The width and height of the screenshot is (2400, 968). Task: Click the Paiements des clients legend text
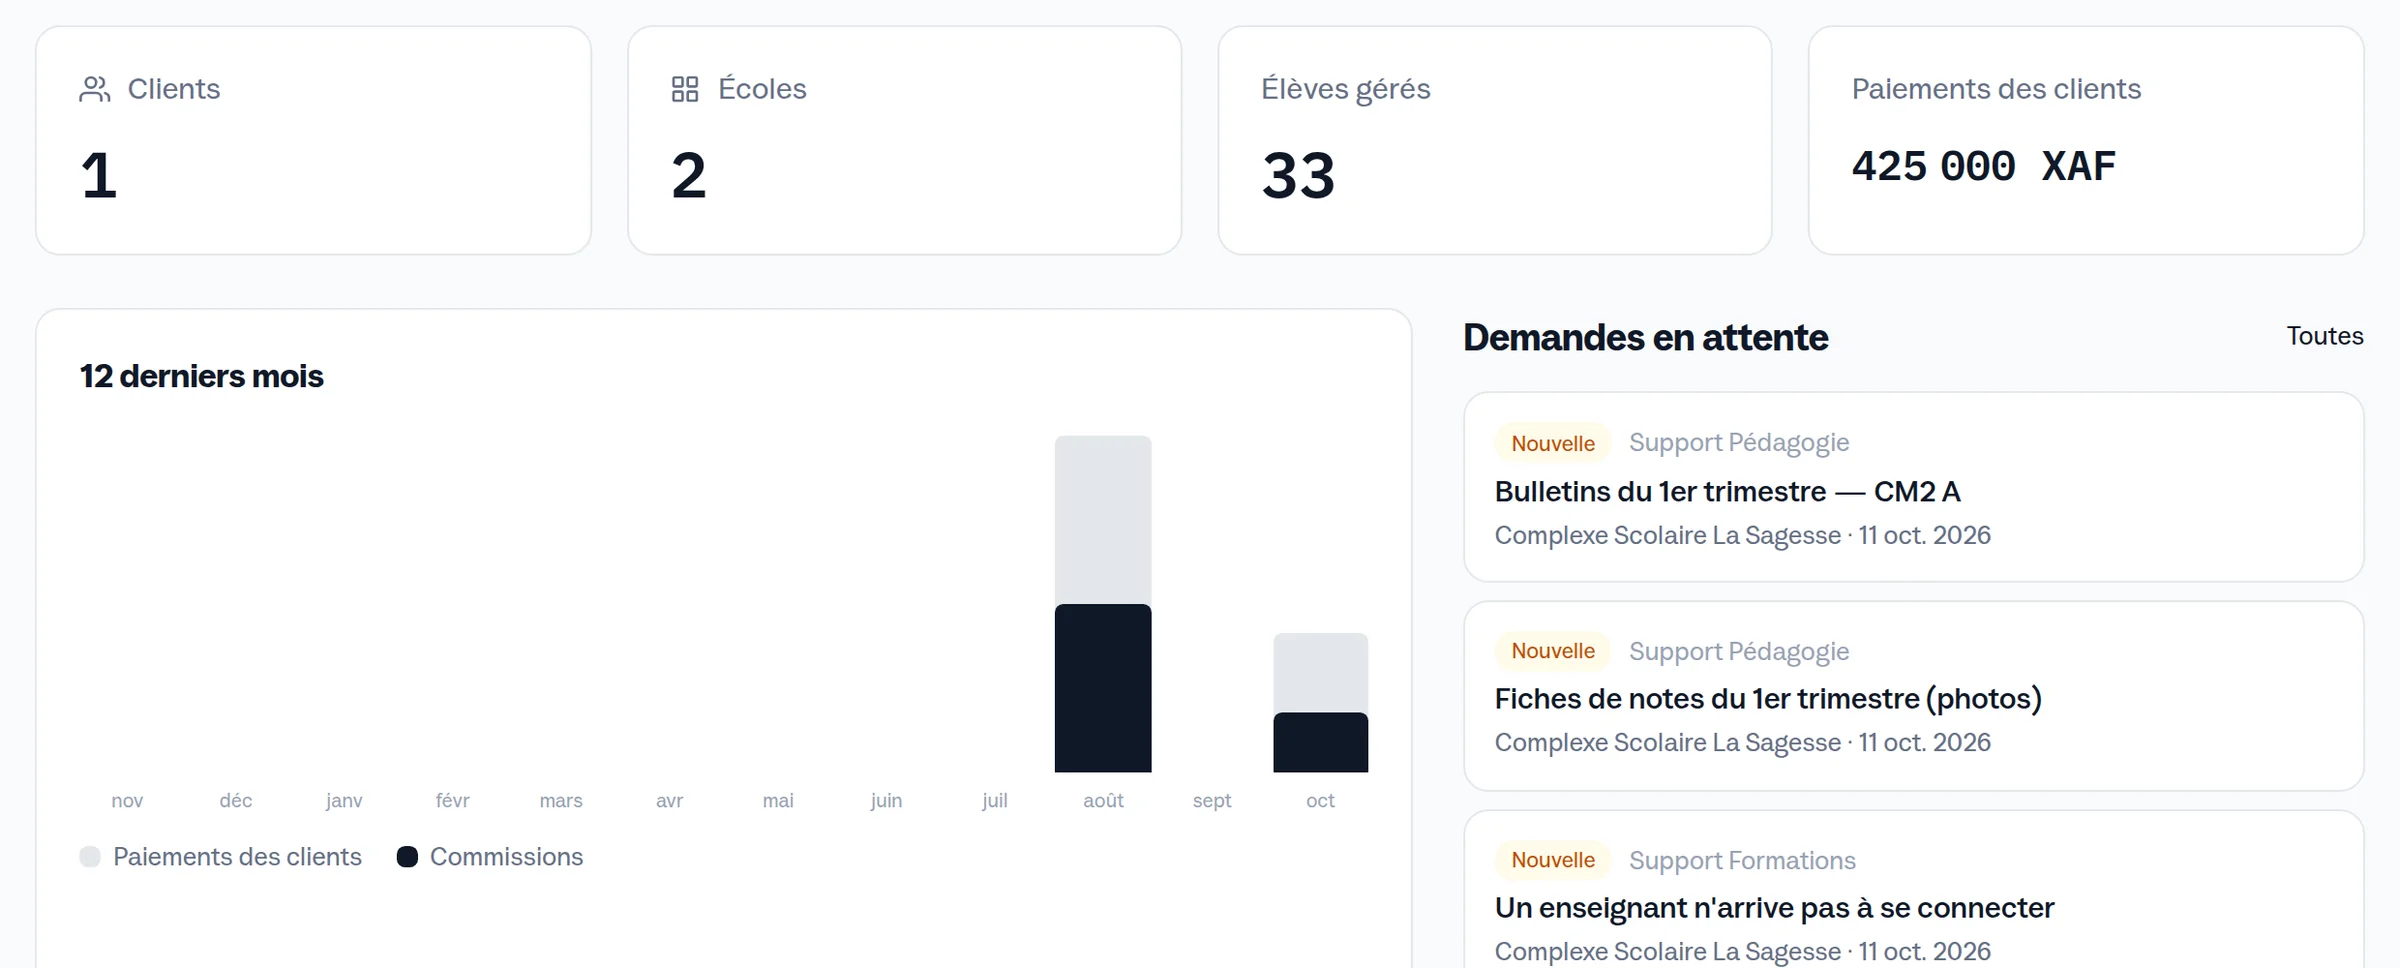[237, 857]
